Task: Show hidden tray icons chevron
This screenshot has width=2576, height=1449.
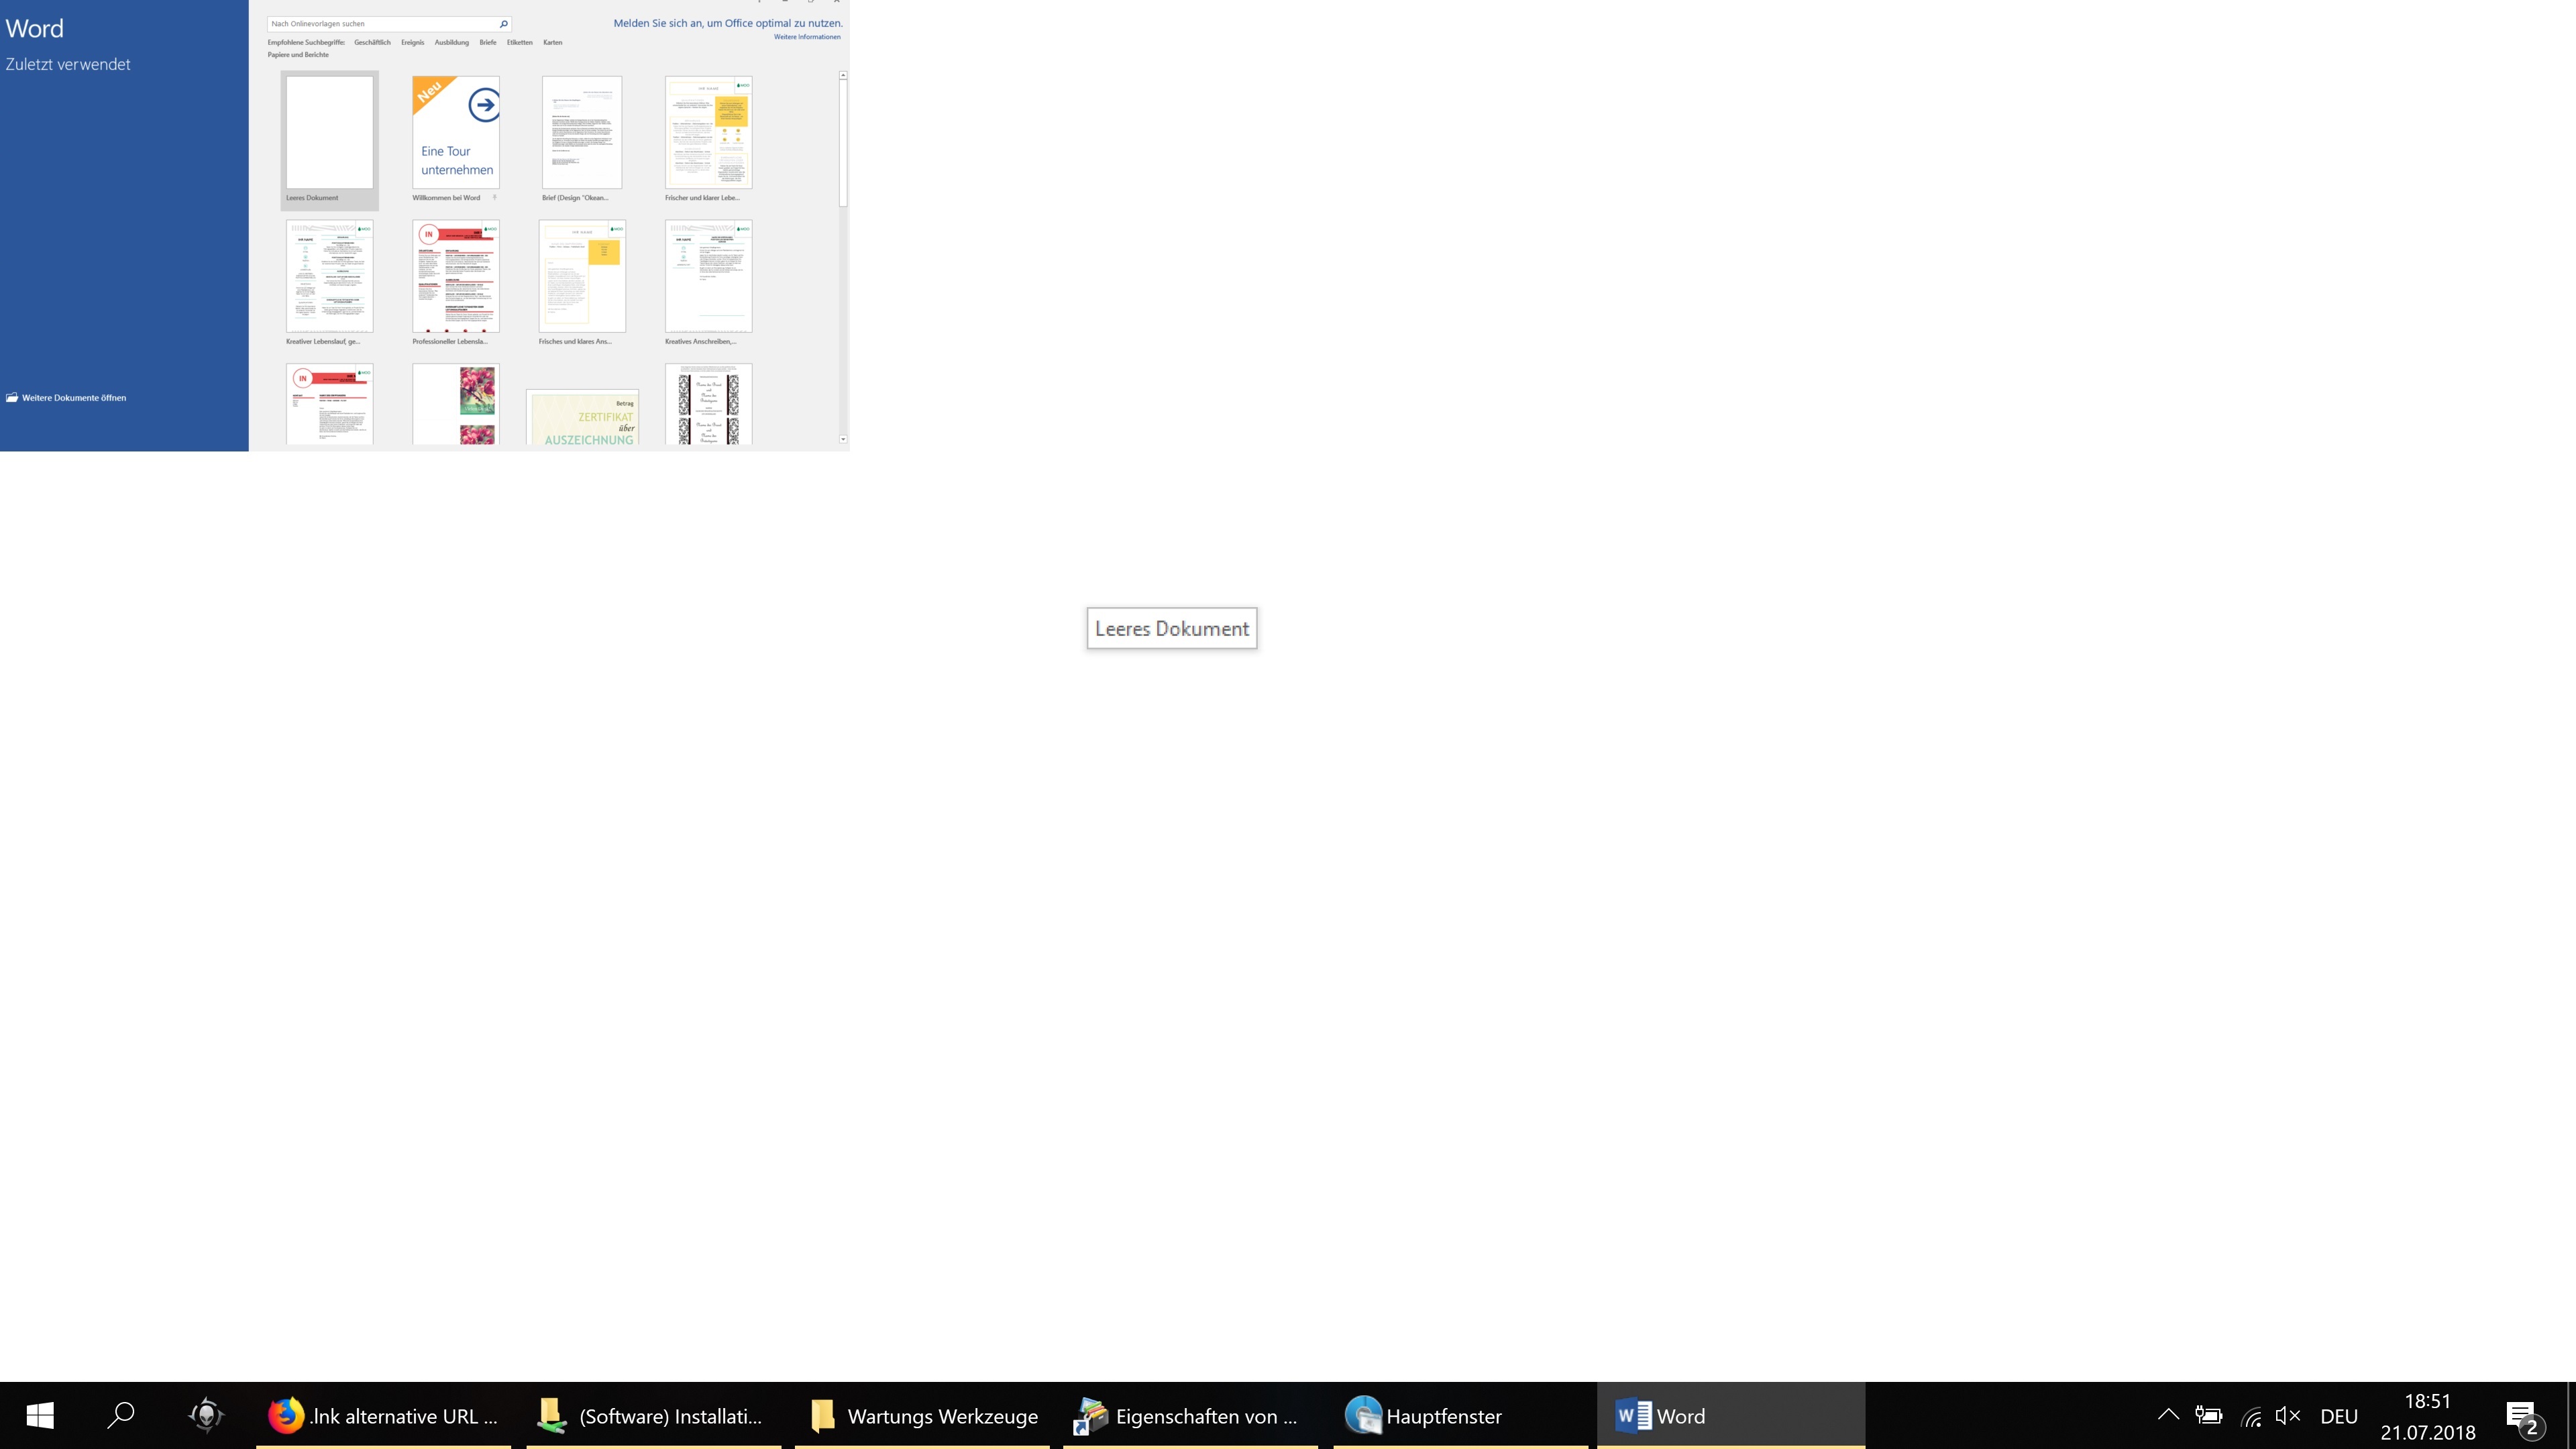Action: 2168,1415
